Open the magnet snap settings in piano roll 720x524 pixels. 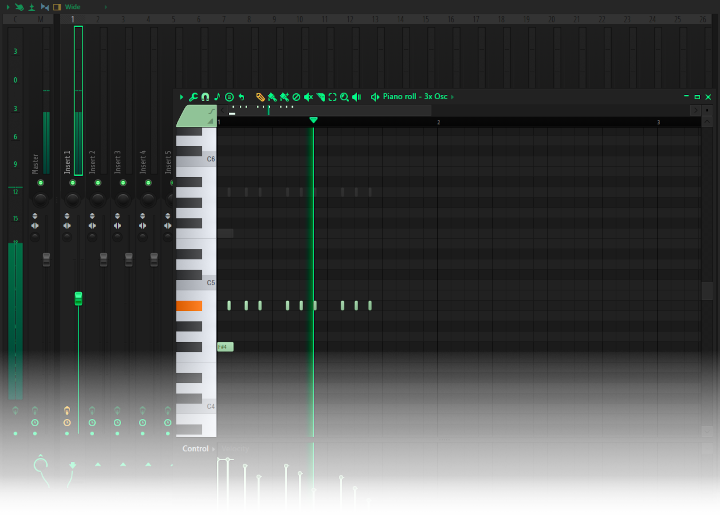[205, 97]
